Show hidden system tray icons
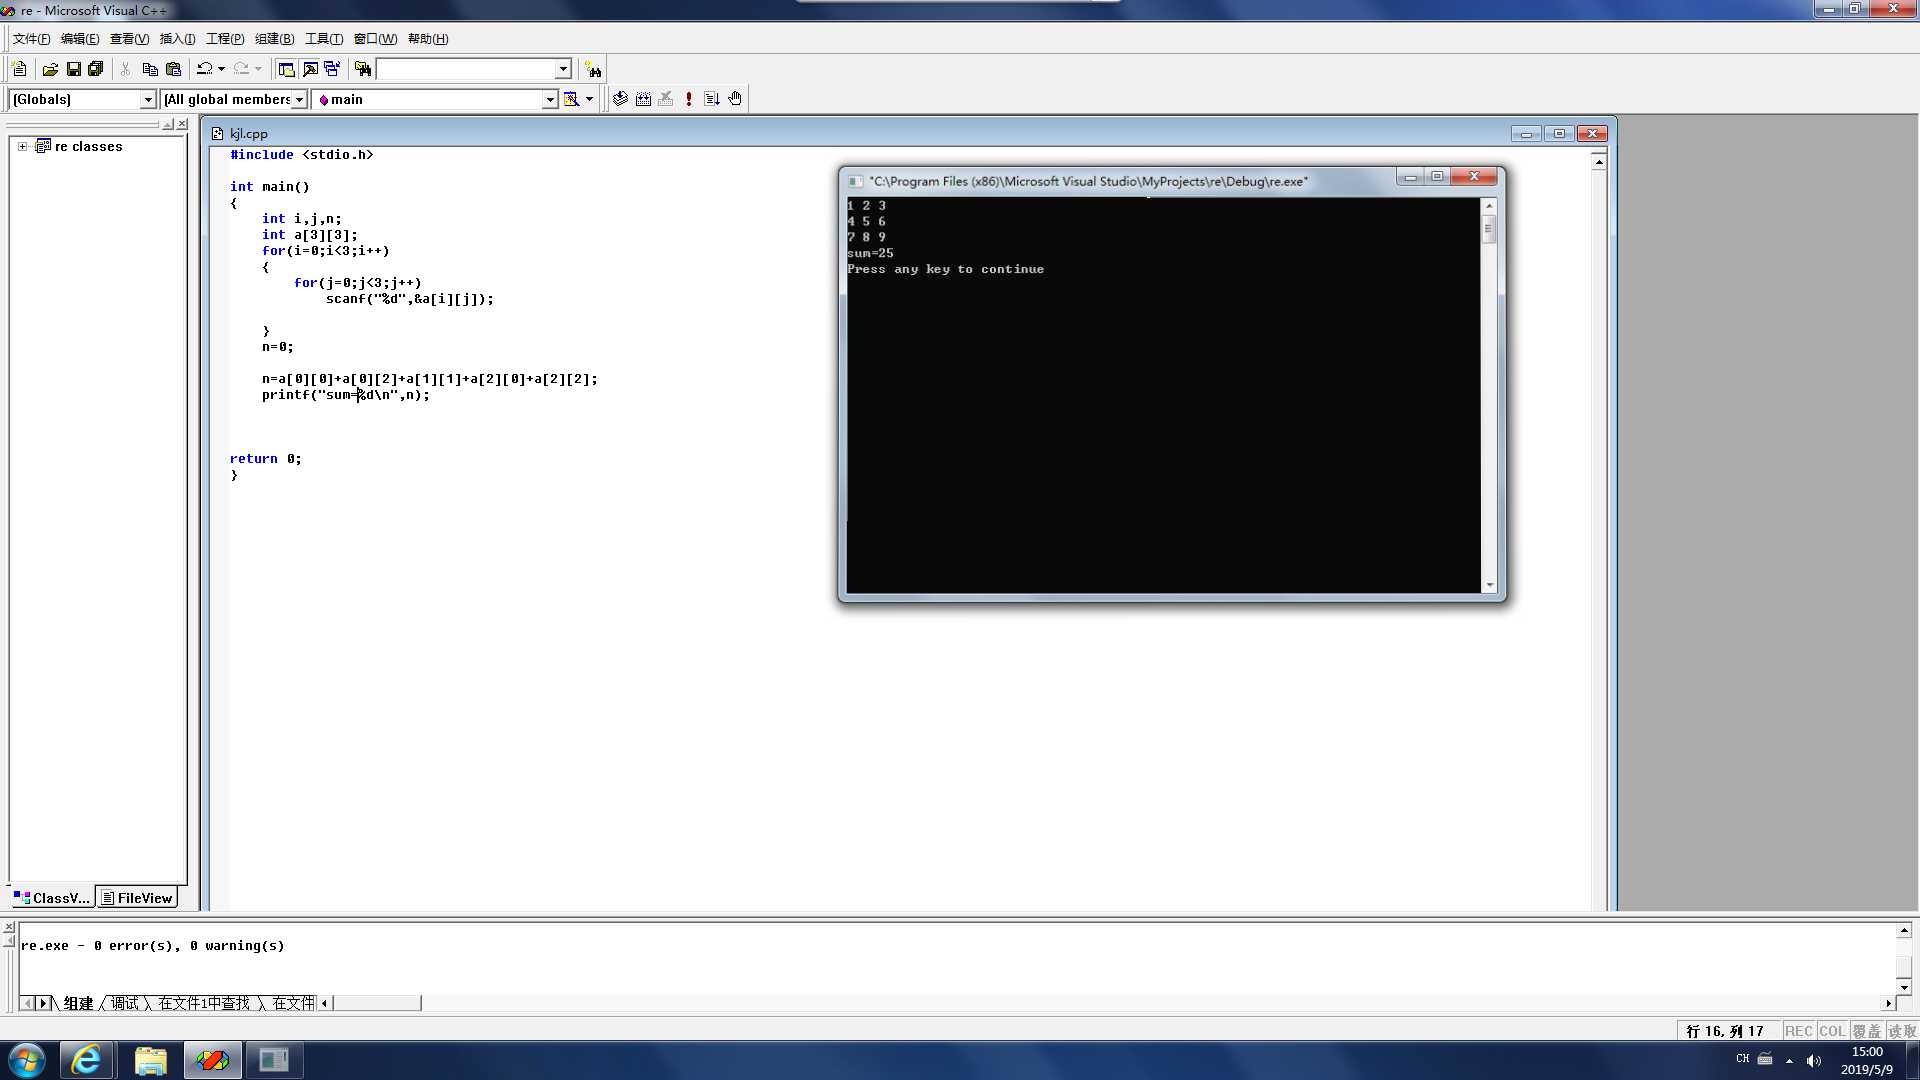Screen dimensions: 1920x1080 [1789, 1060]
